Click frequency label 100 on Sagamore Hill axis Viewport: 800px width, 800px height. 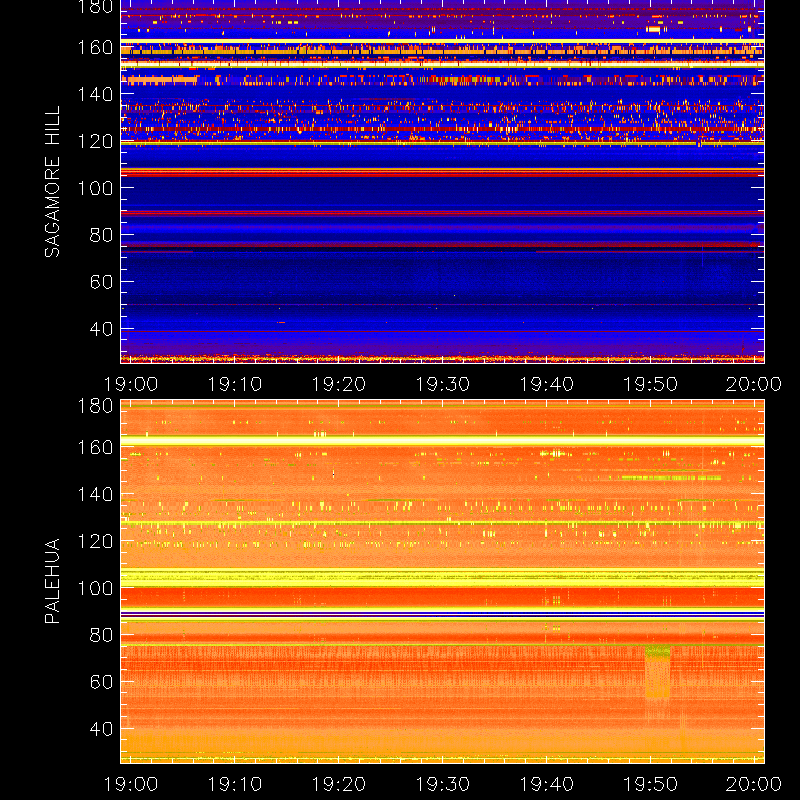(95, 188)
